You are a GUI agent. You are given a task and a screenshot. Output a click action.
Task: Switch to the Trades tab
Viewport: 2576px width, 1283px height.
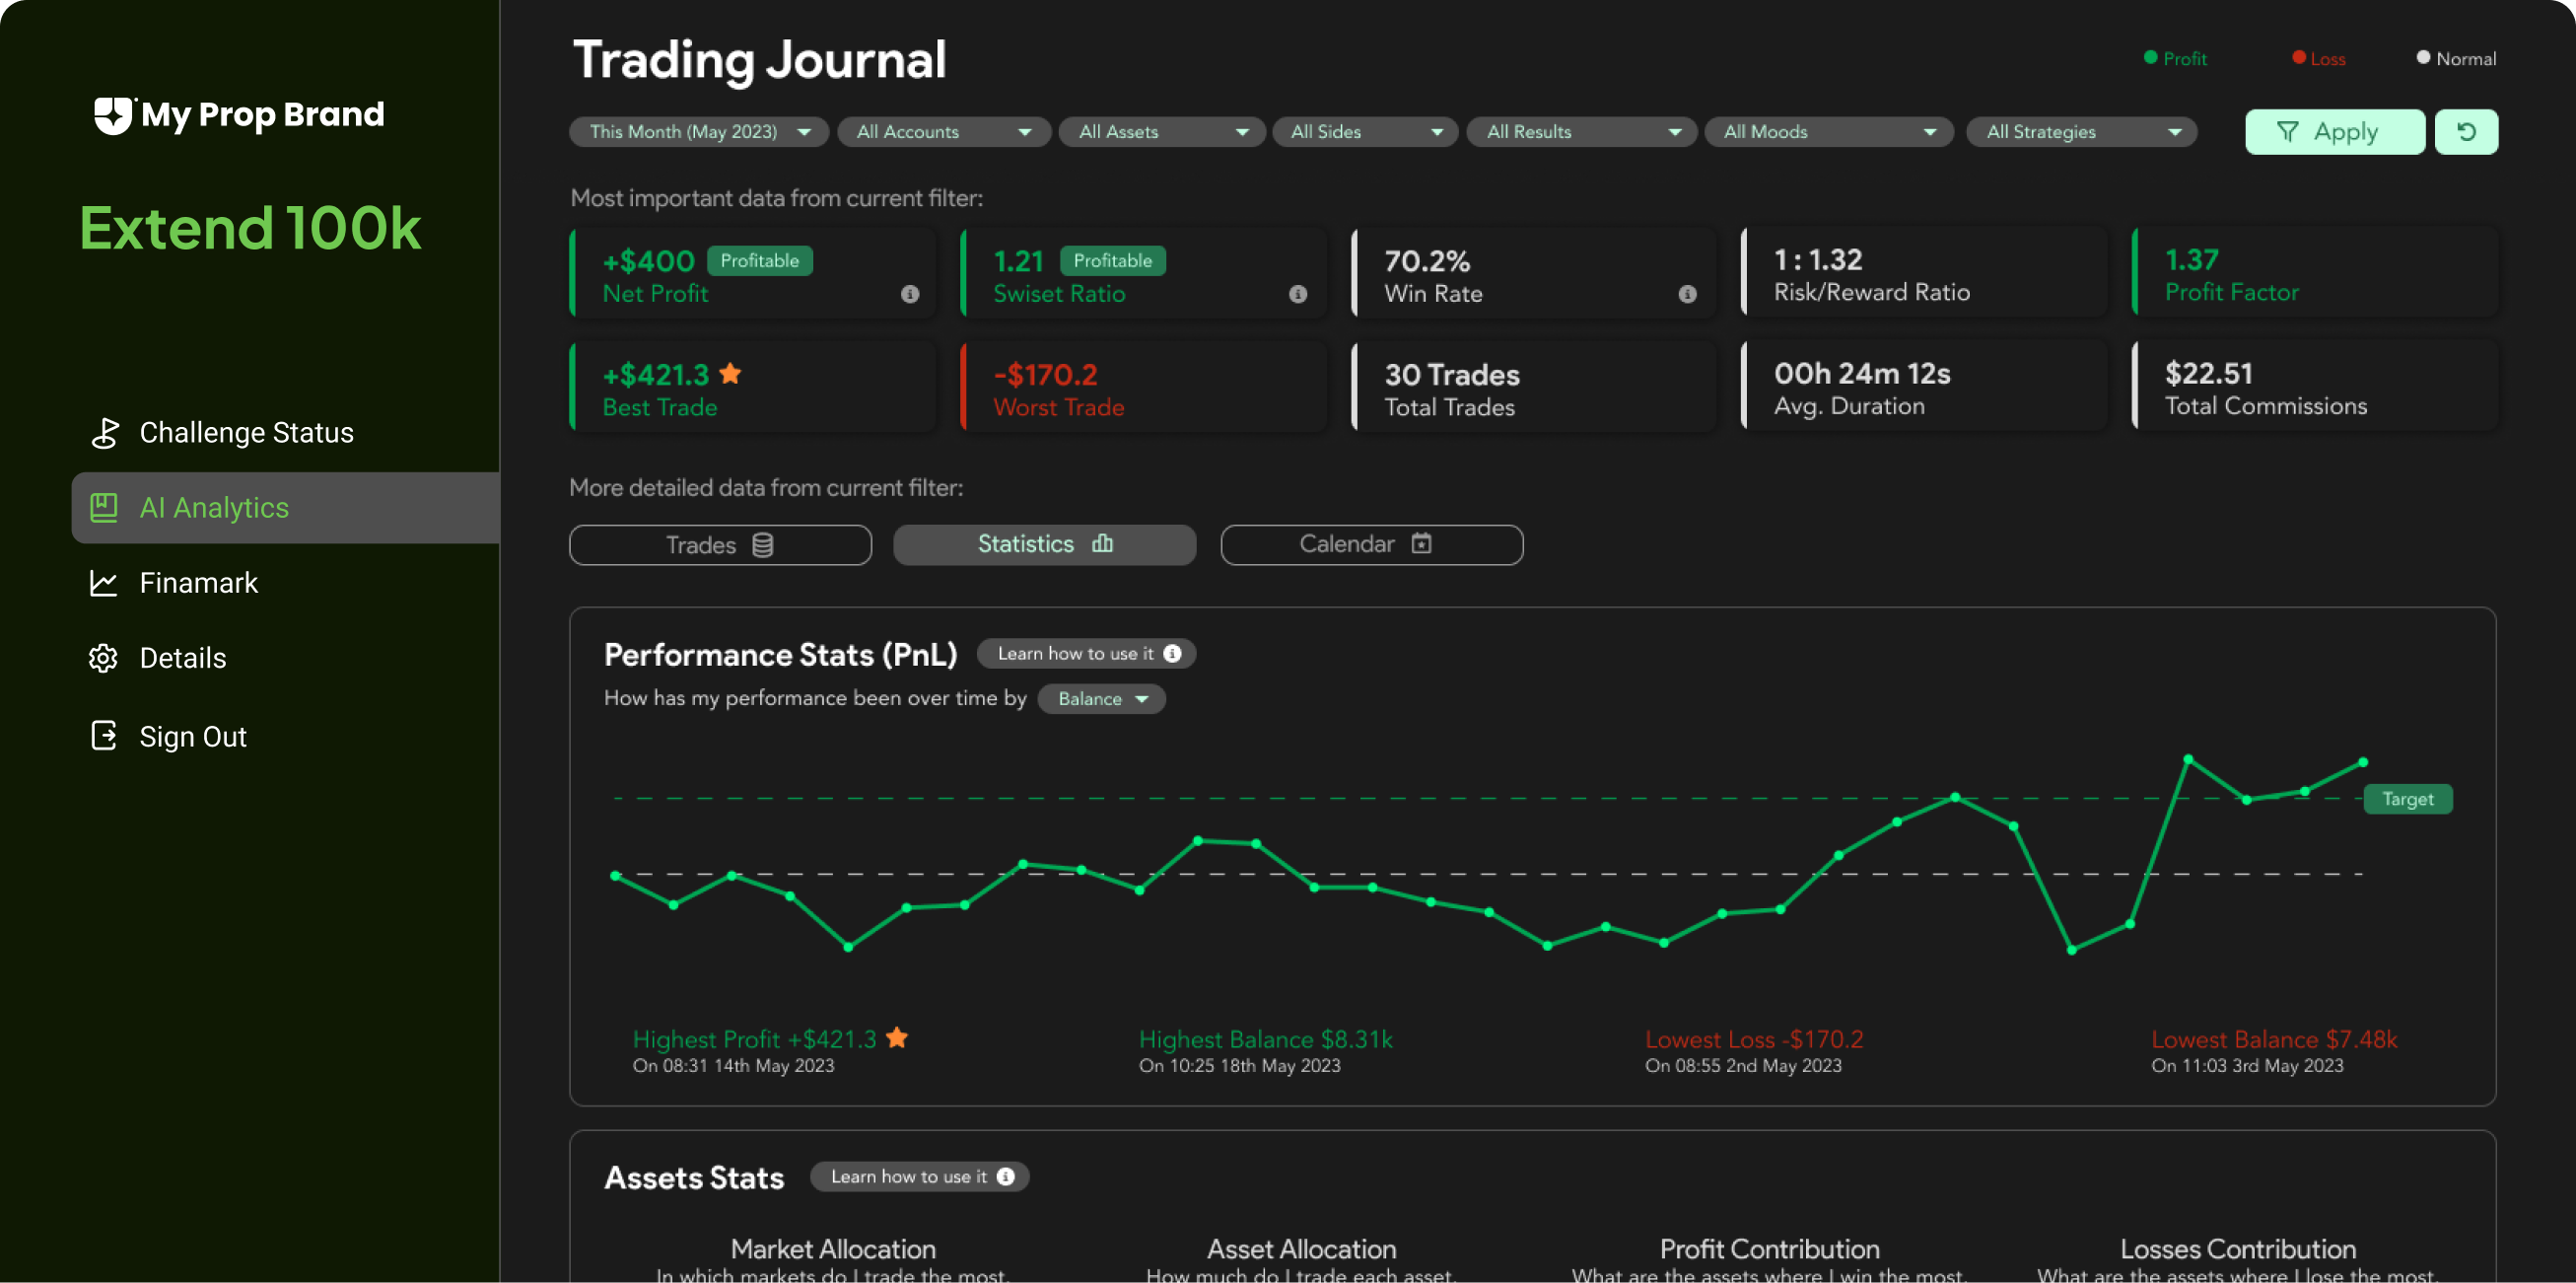(x=719, y=544)
